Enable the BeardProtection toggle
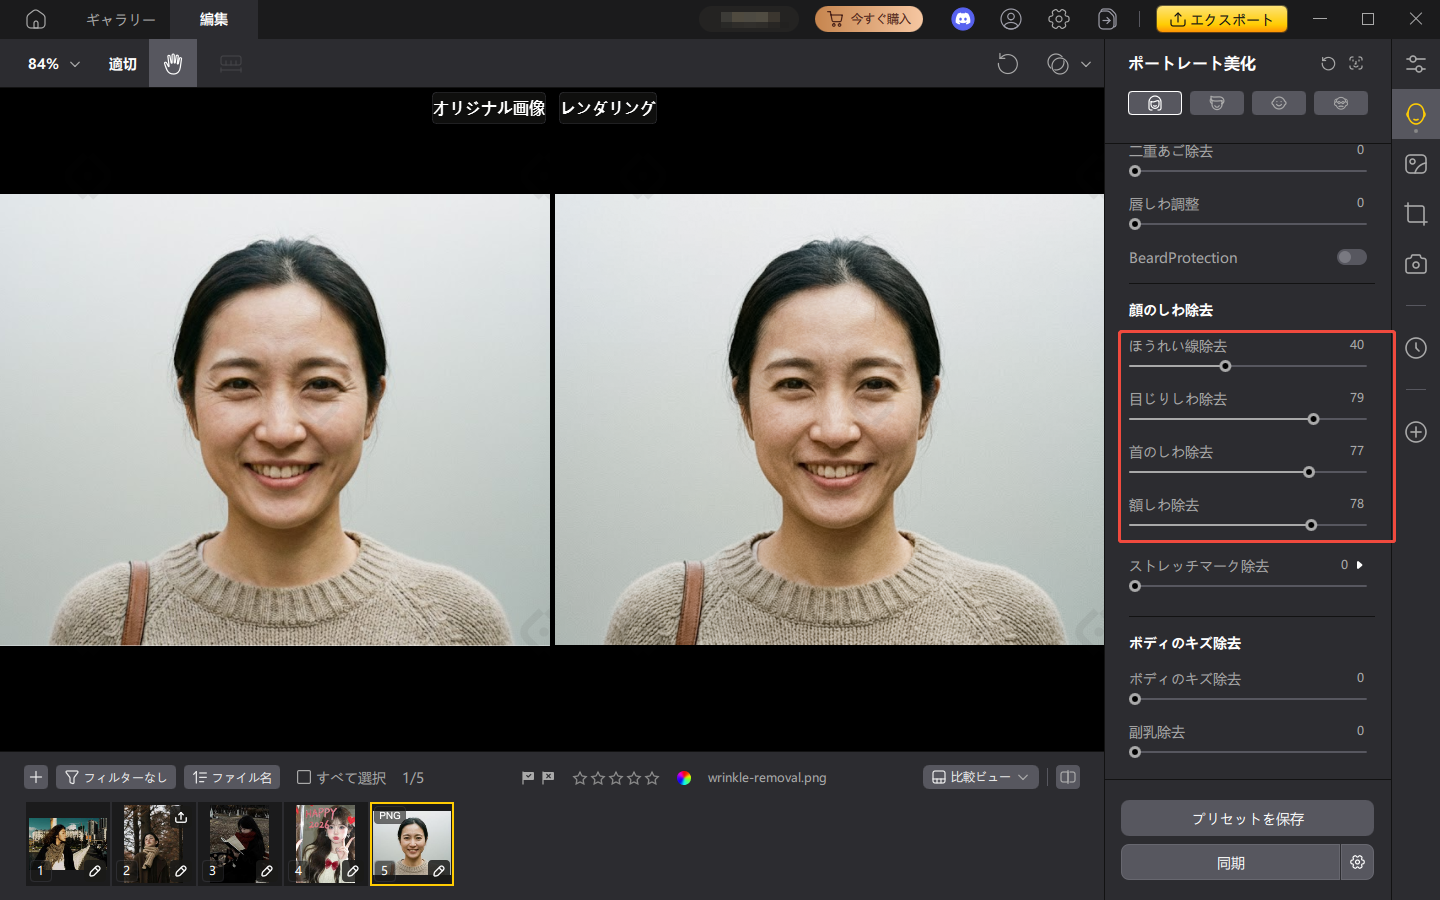This screenshot has height=900, width=1440. point(1351,257)
